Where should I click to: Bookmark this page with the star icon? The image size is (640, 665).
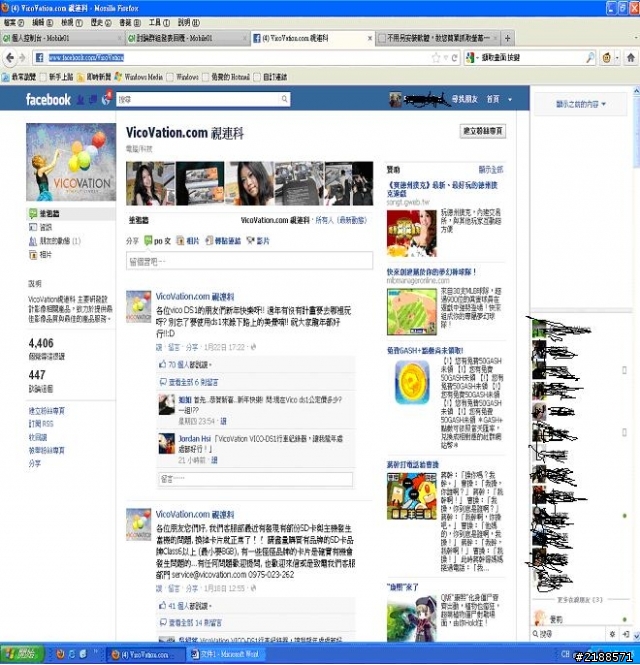tap(436, 58)
